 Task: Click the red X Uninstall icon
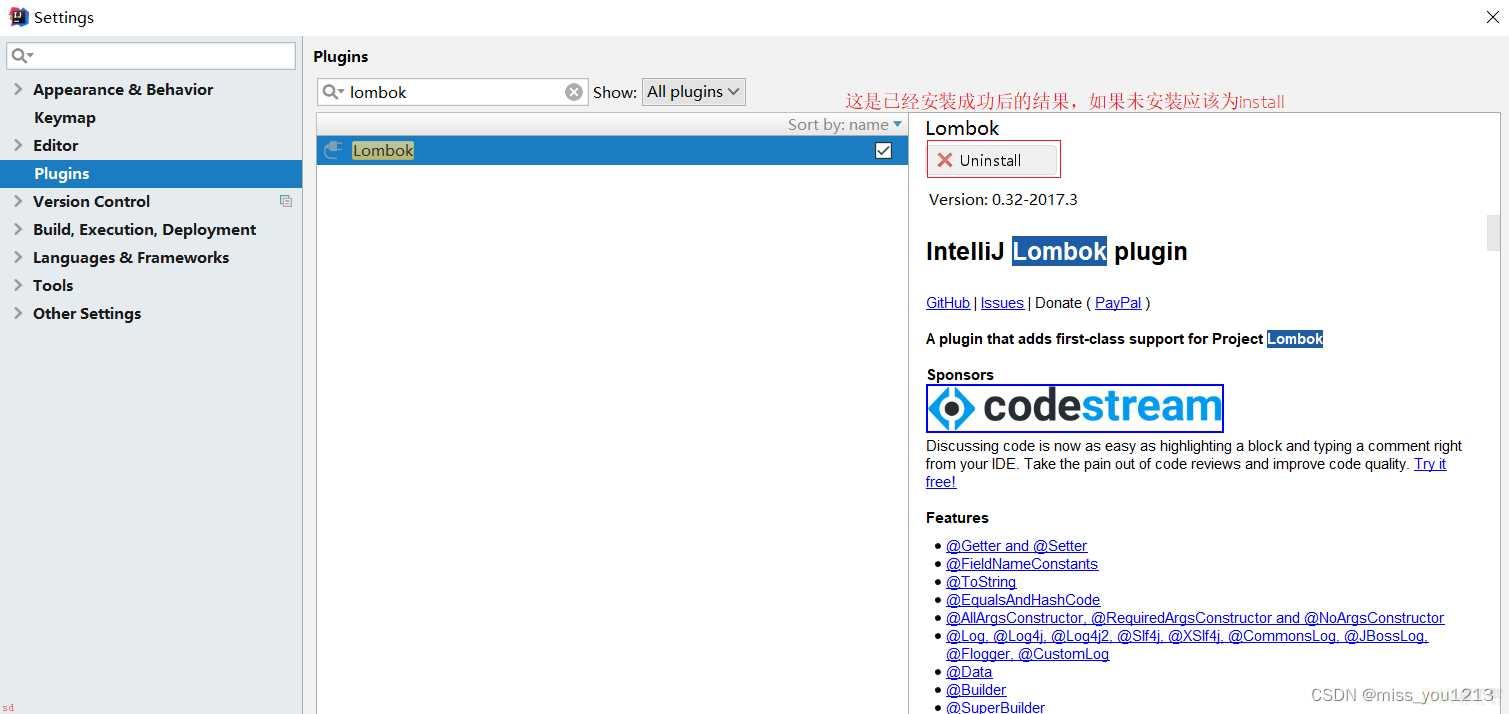[x=945, y=160]
